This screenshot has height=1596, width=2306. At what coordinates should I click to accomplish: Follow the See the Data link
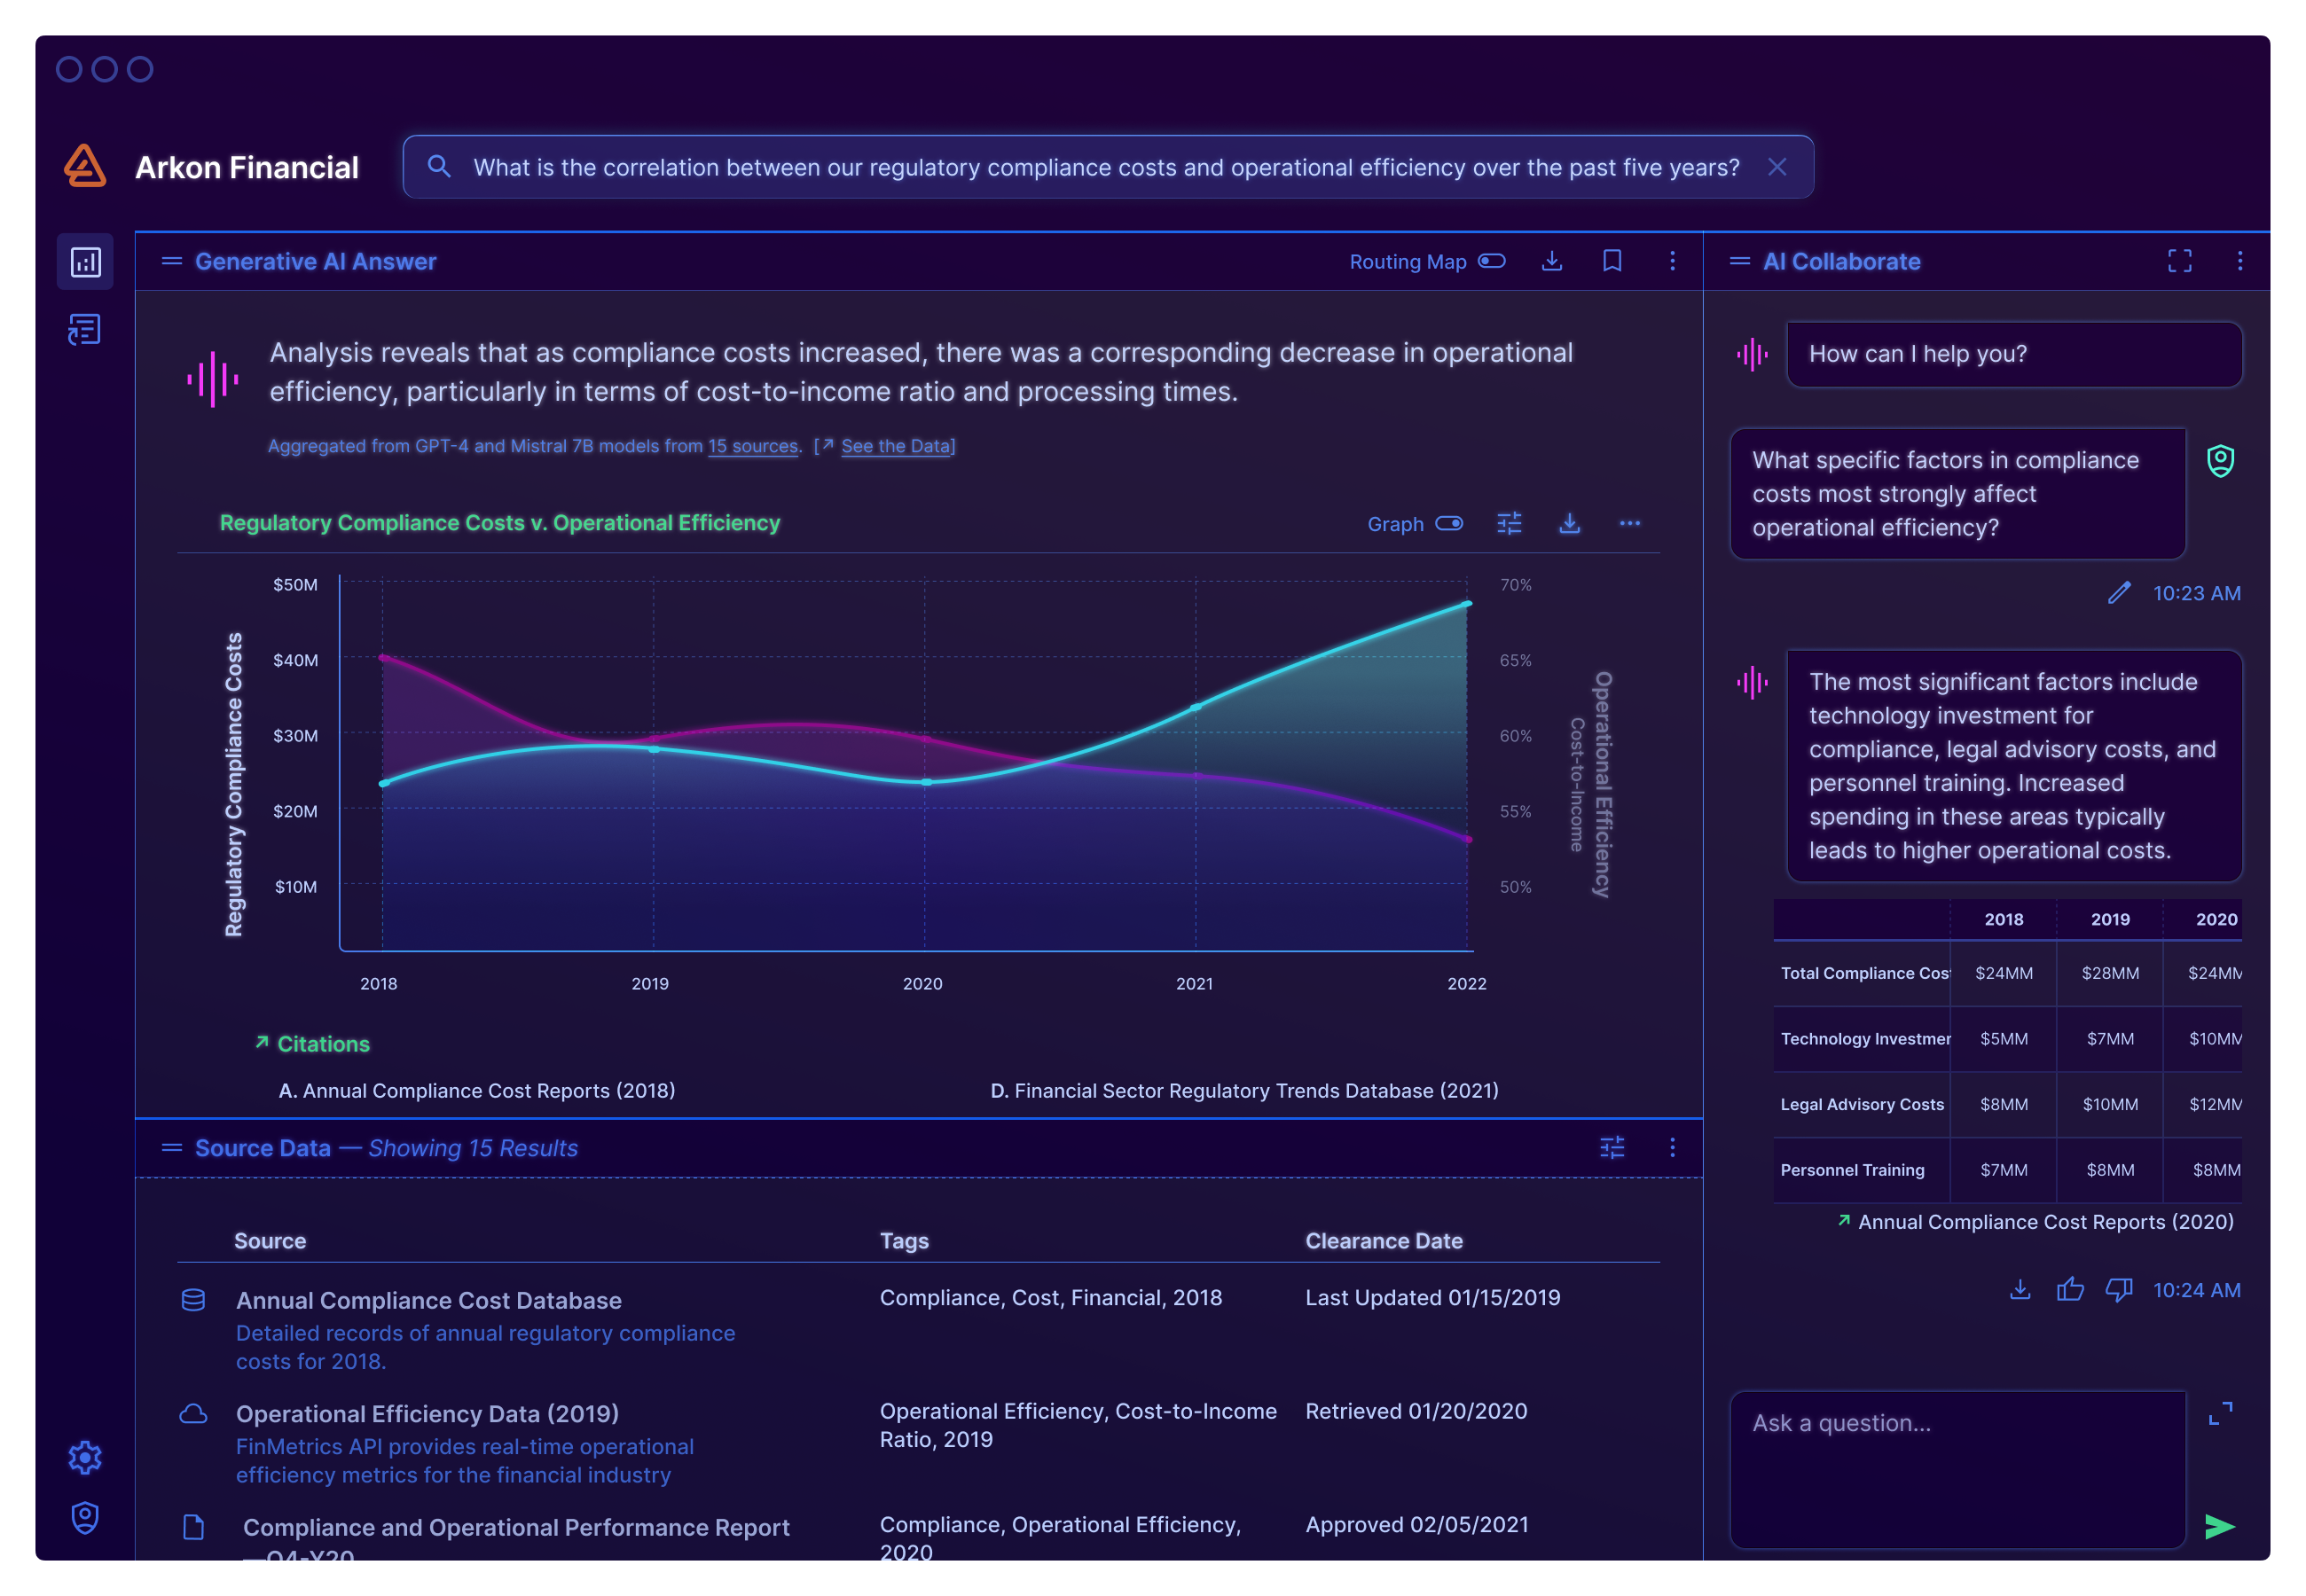(x=896, y=446)
